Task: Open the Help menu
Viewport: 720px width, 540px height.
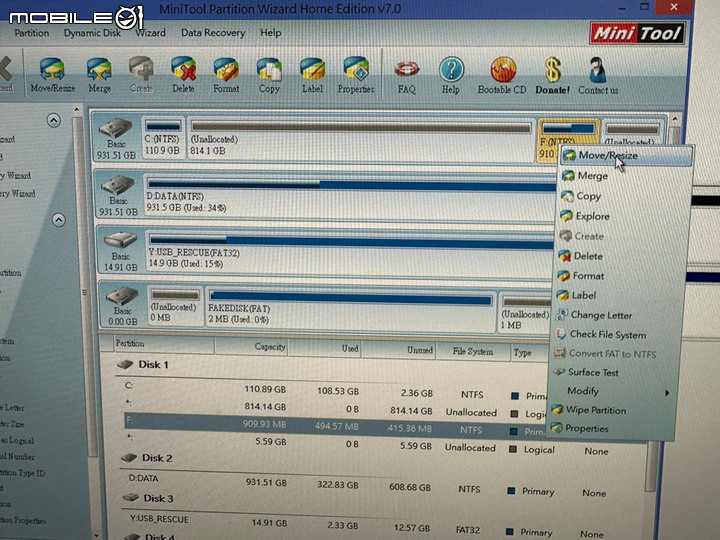Action: point(270,33)
